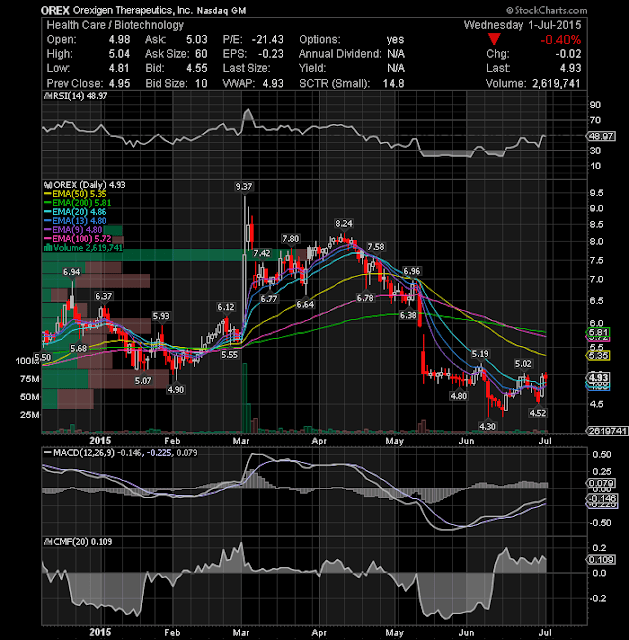Click the bar-chart icon before the Volume legend
This screenshot has width=629, height=640.
[x=48, y=248]
